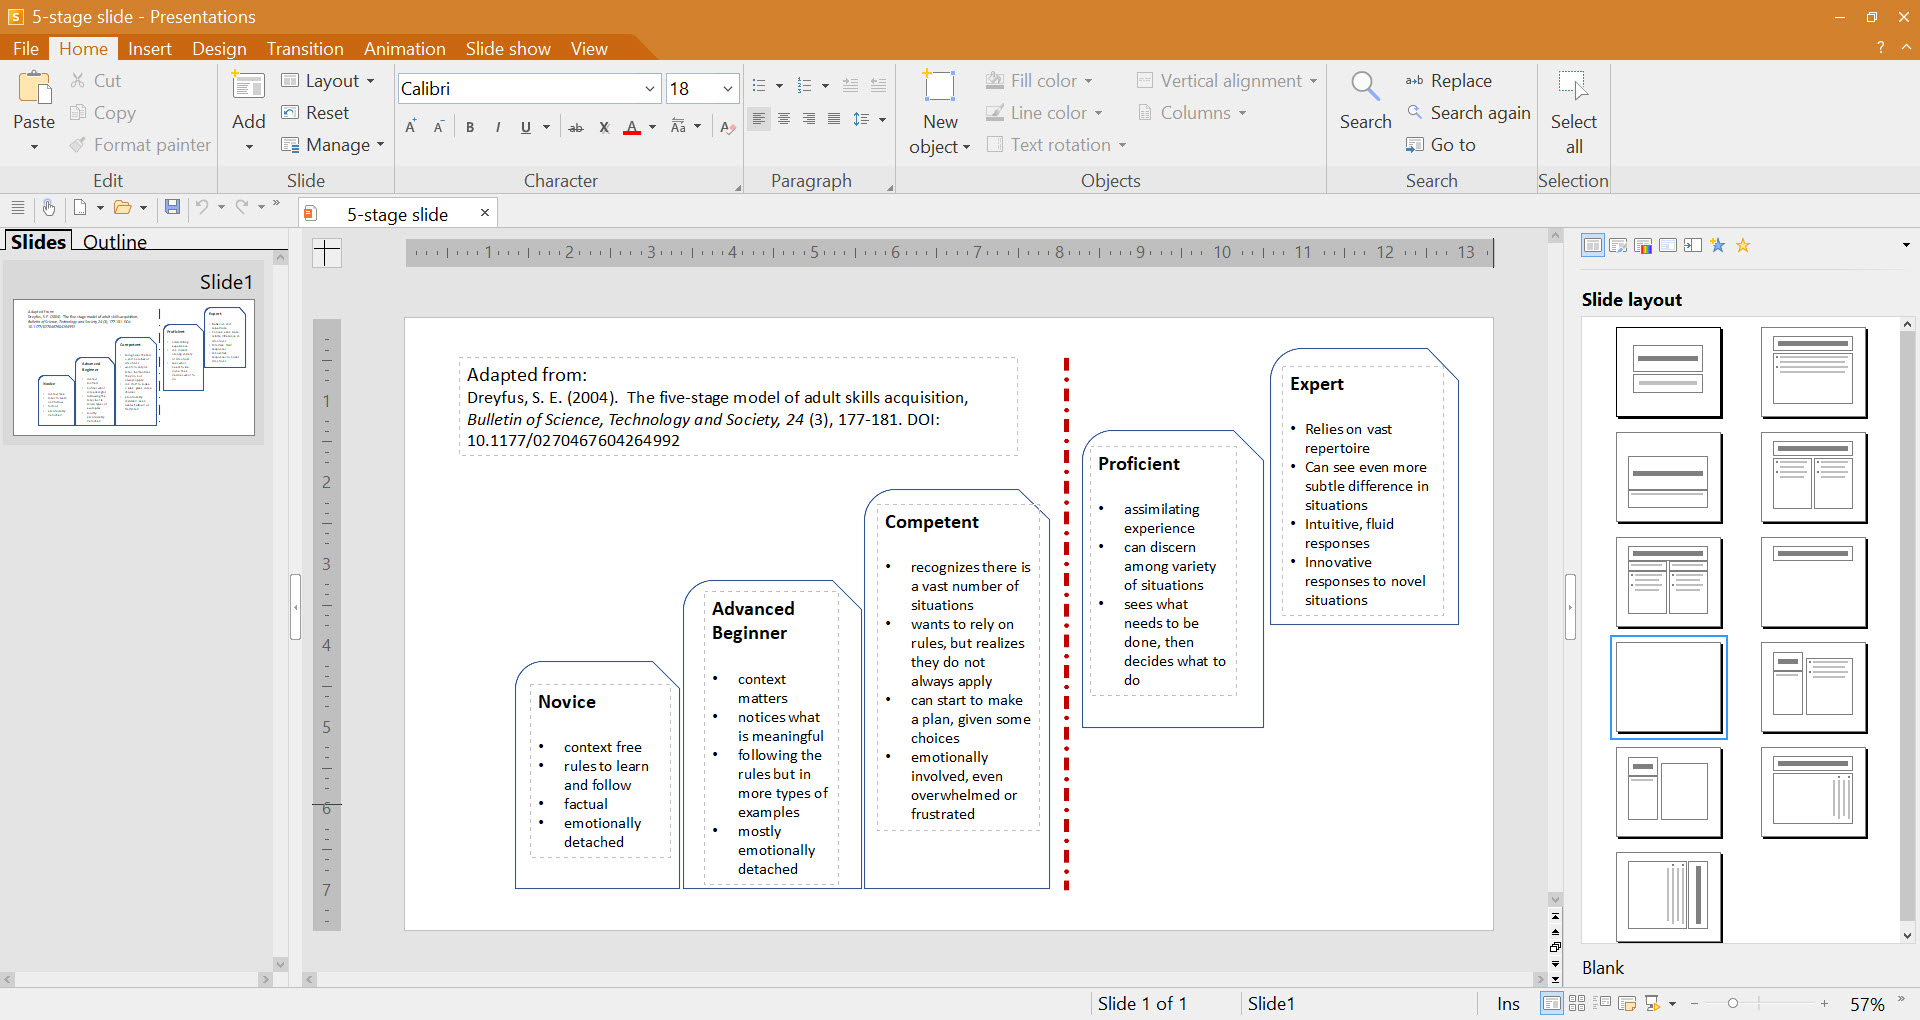Click the Search again button
This screenshot has width=1920, height=1020.
pyautogui.click(x=1468, y=113)
